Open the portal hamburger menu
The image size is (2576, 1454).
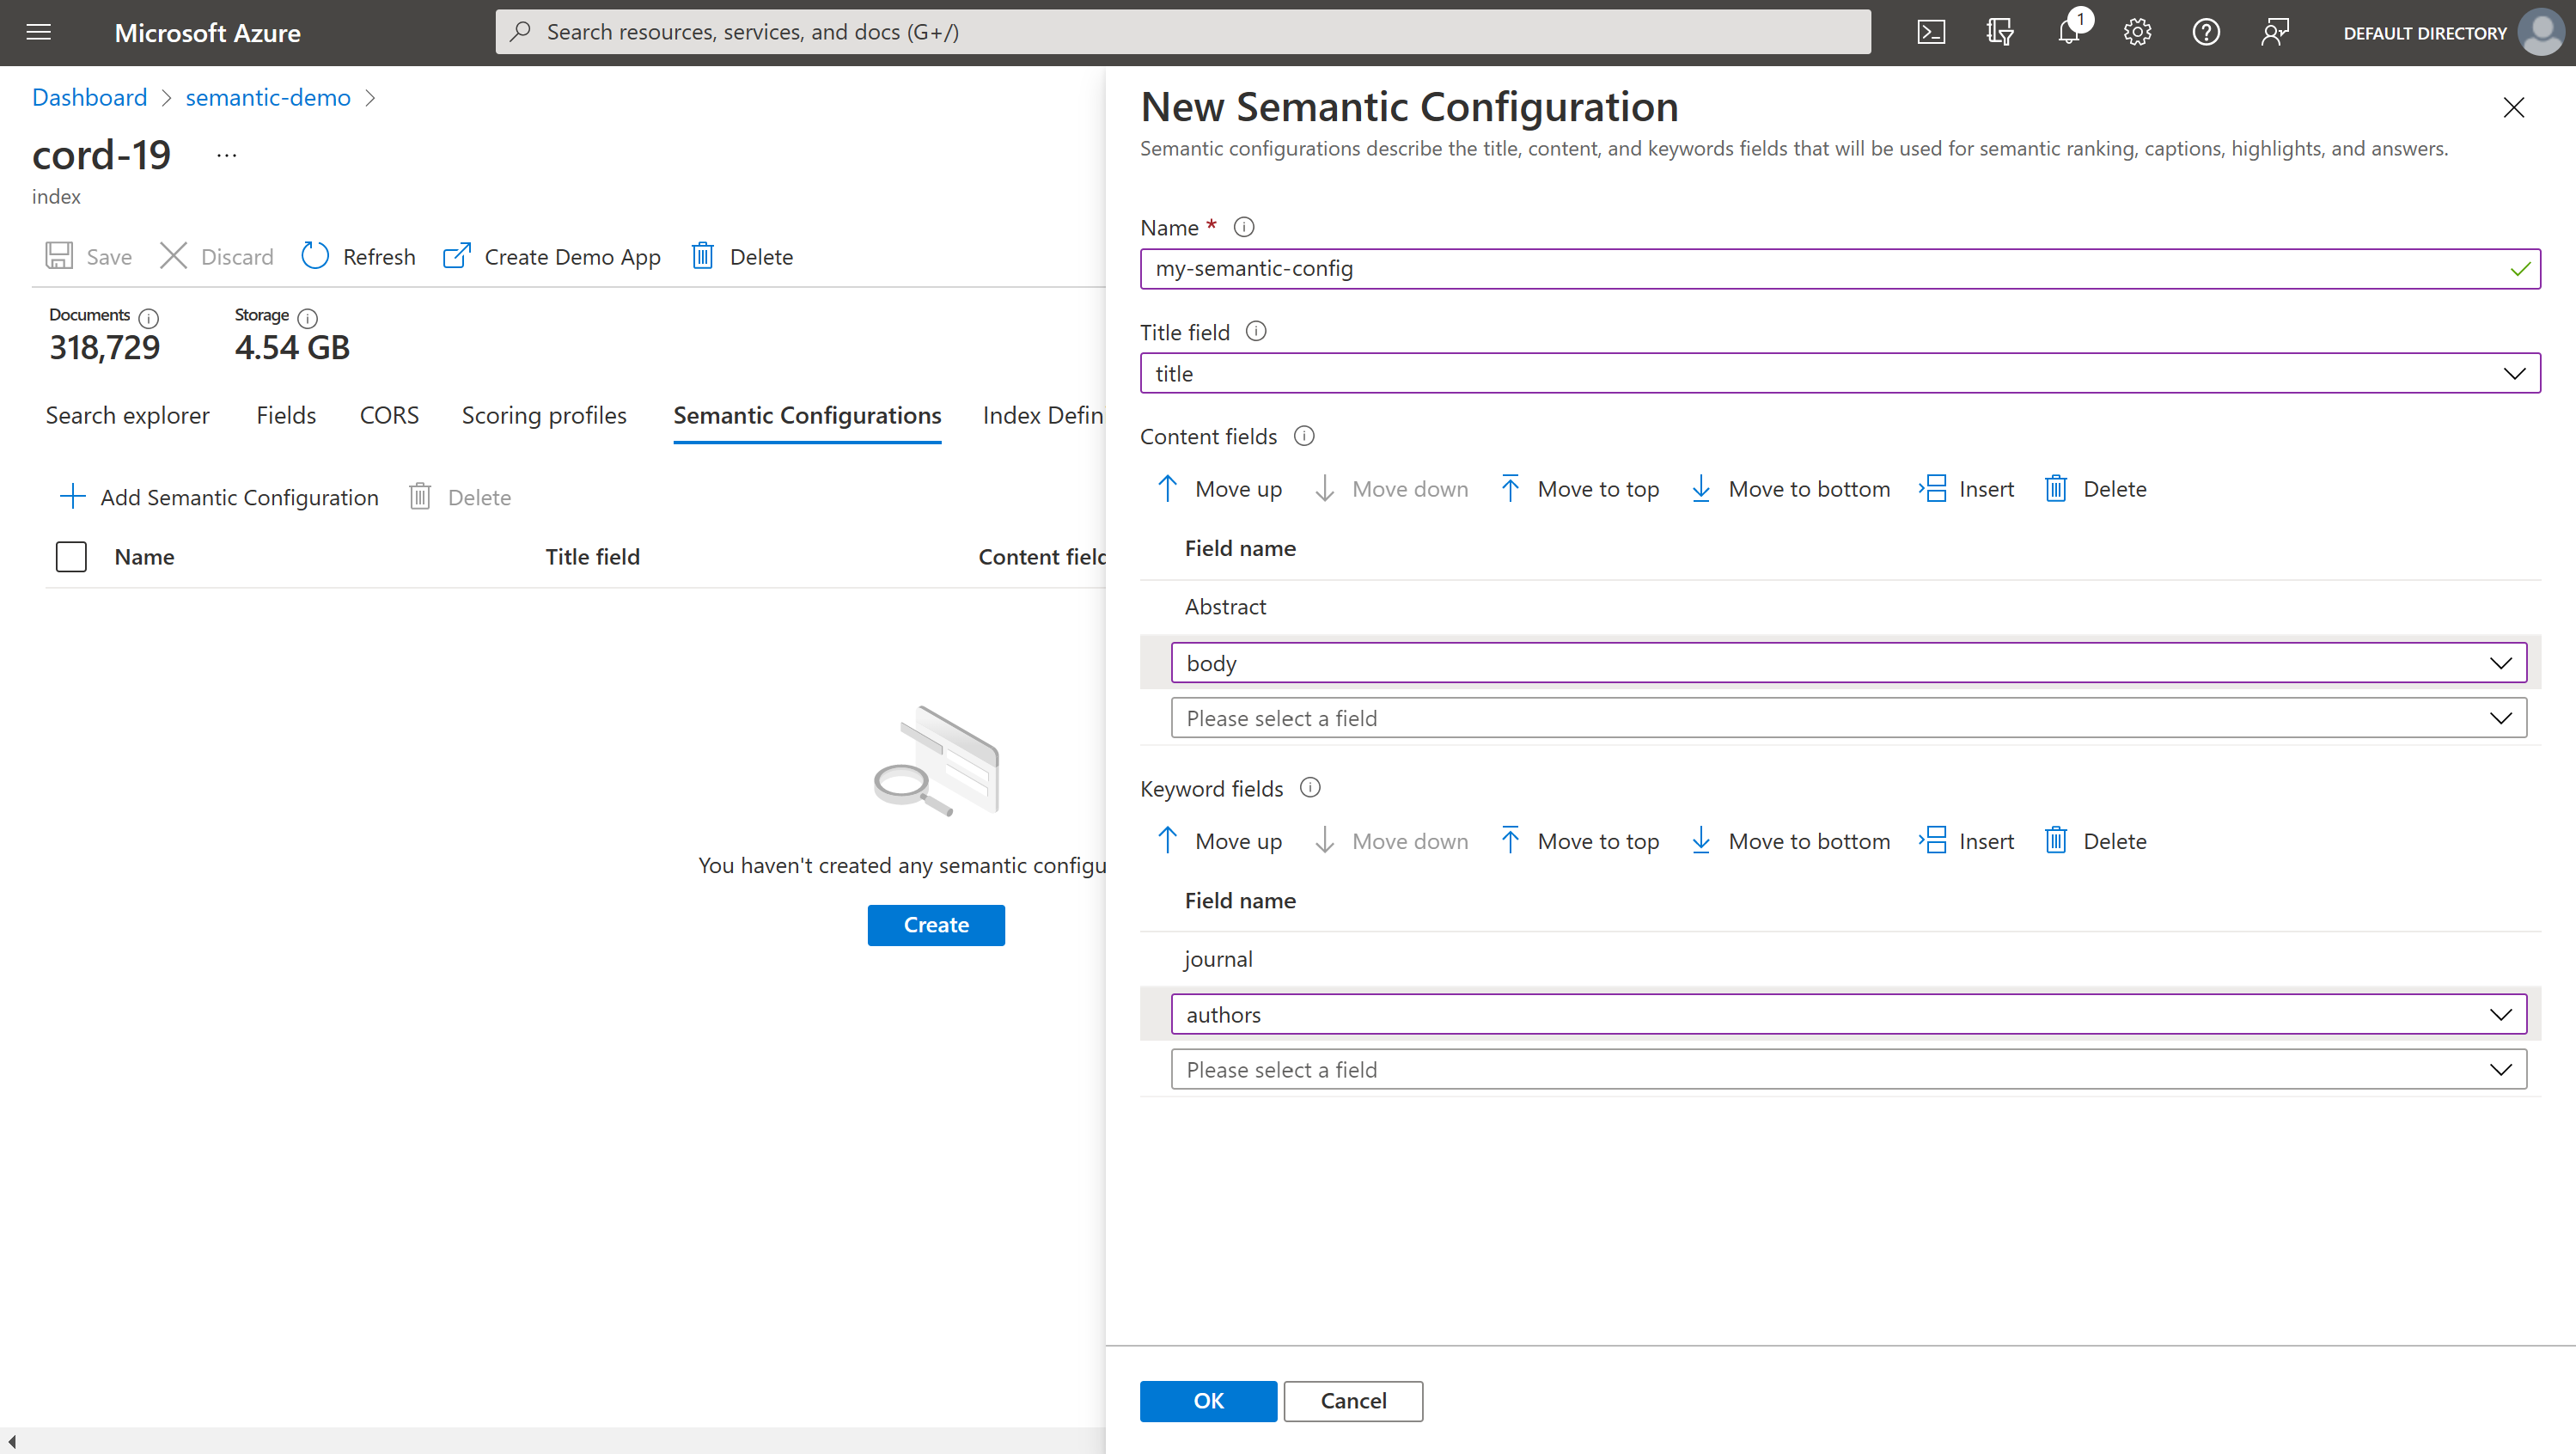38,32
